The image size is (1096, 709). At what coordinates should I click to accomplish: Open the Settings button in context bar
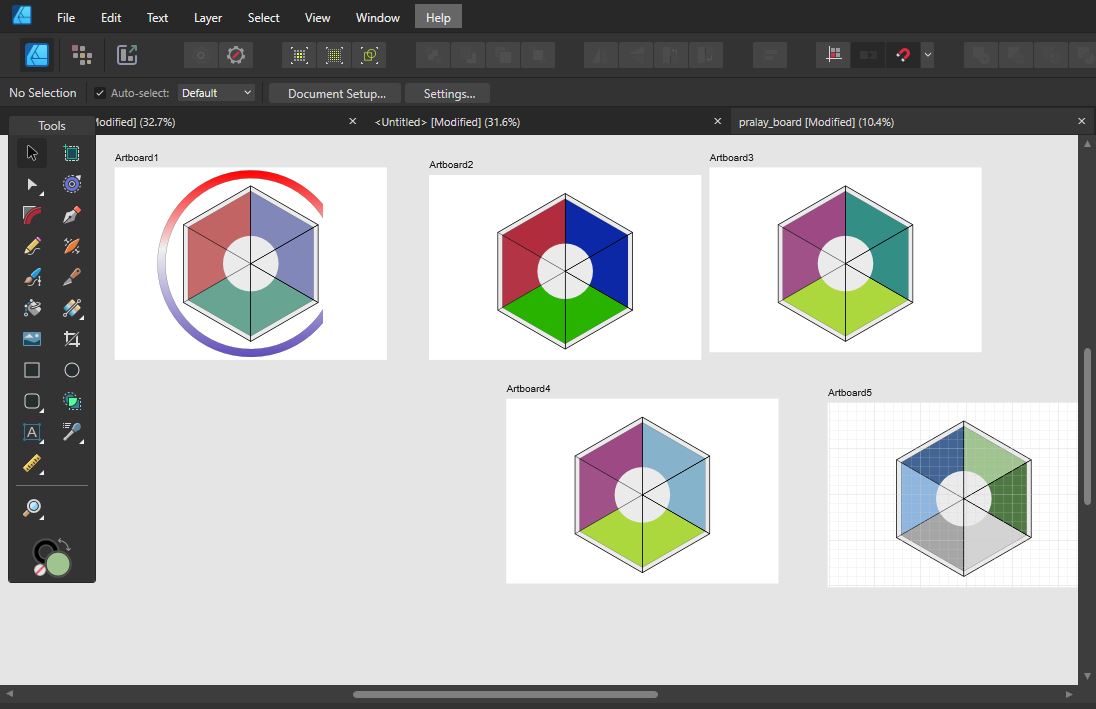448,93
